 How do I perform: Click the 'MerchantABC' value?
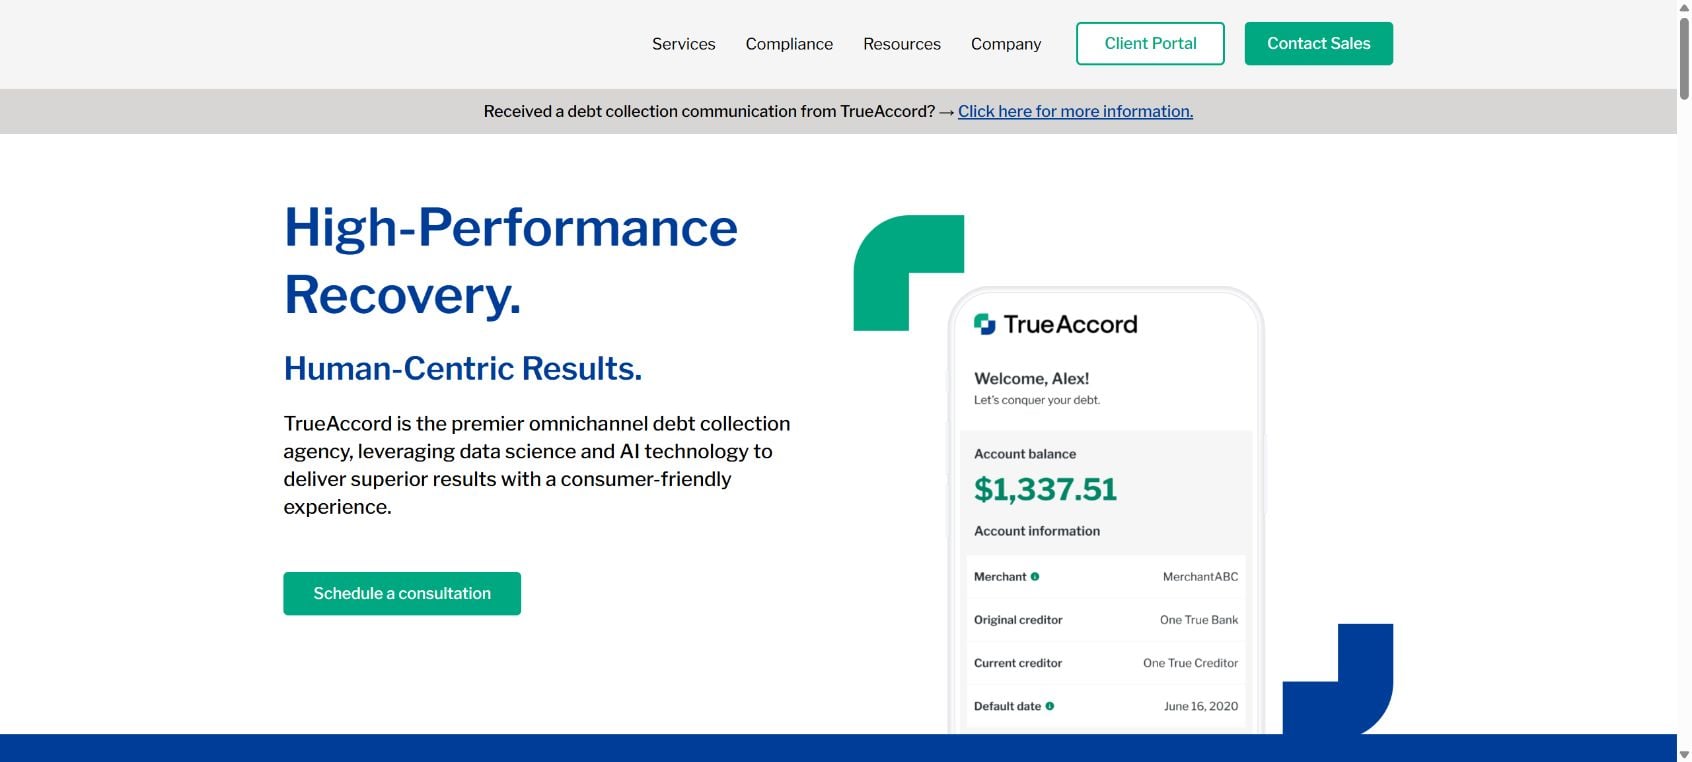1200,577
